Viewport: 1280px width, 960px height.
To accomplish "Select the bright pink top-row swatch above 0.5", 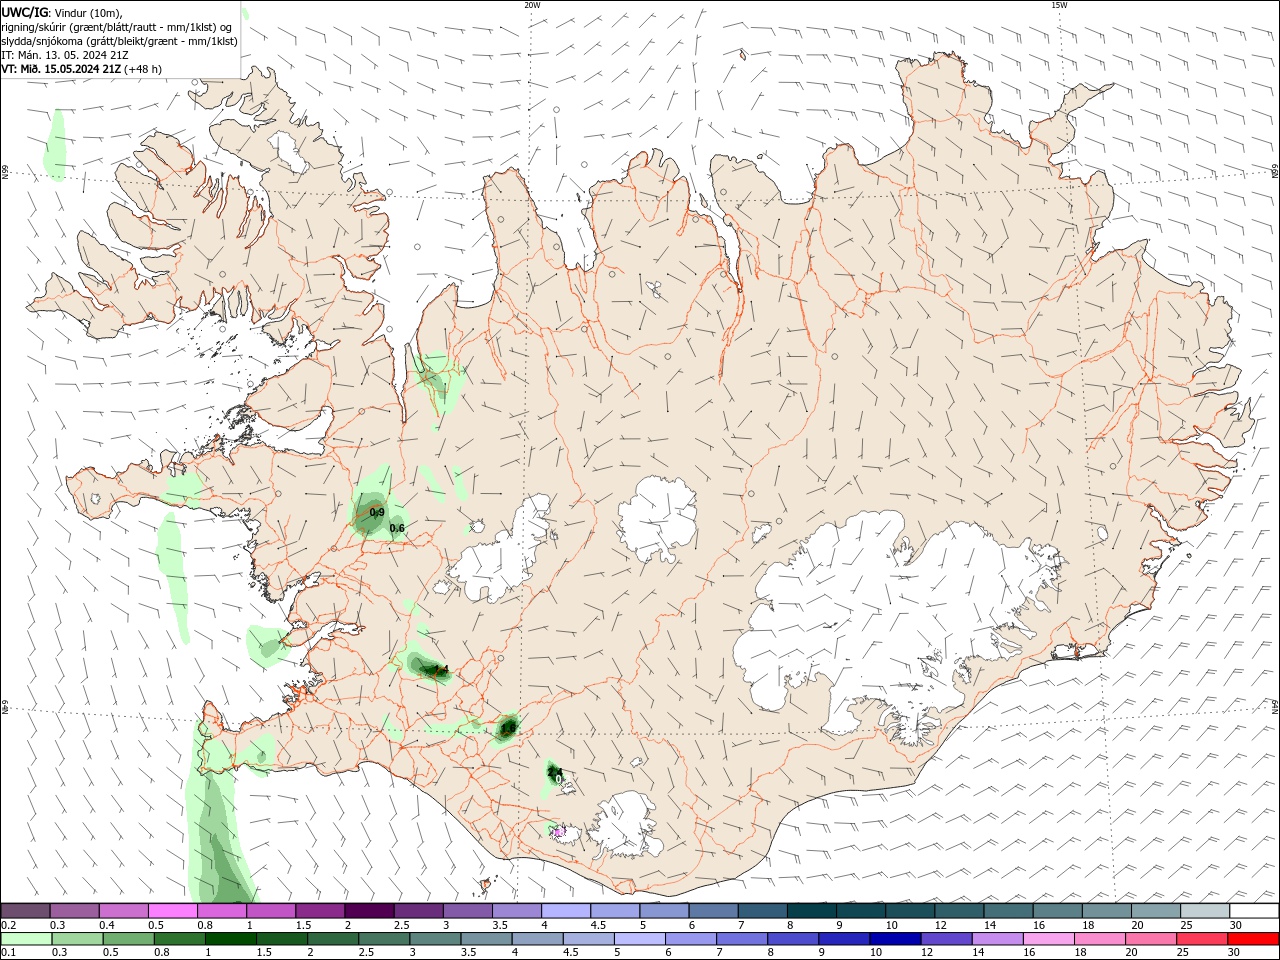I will (172, 911).
